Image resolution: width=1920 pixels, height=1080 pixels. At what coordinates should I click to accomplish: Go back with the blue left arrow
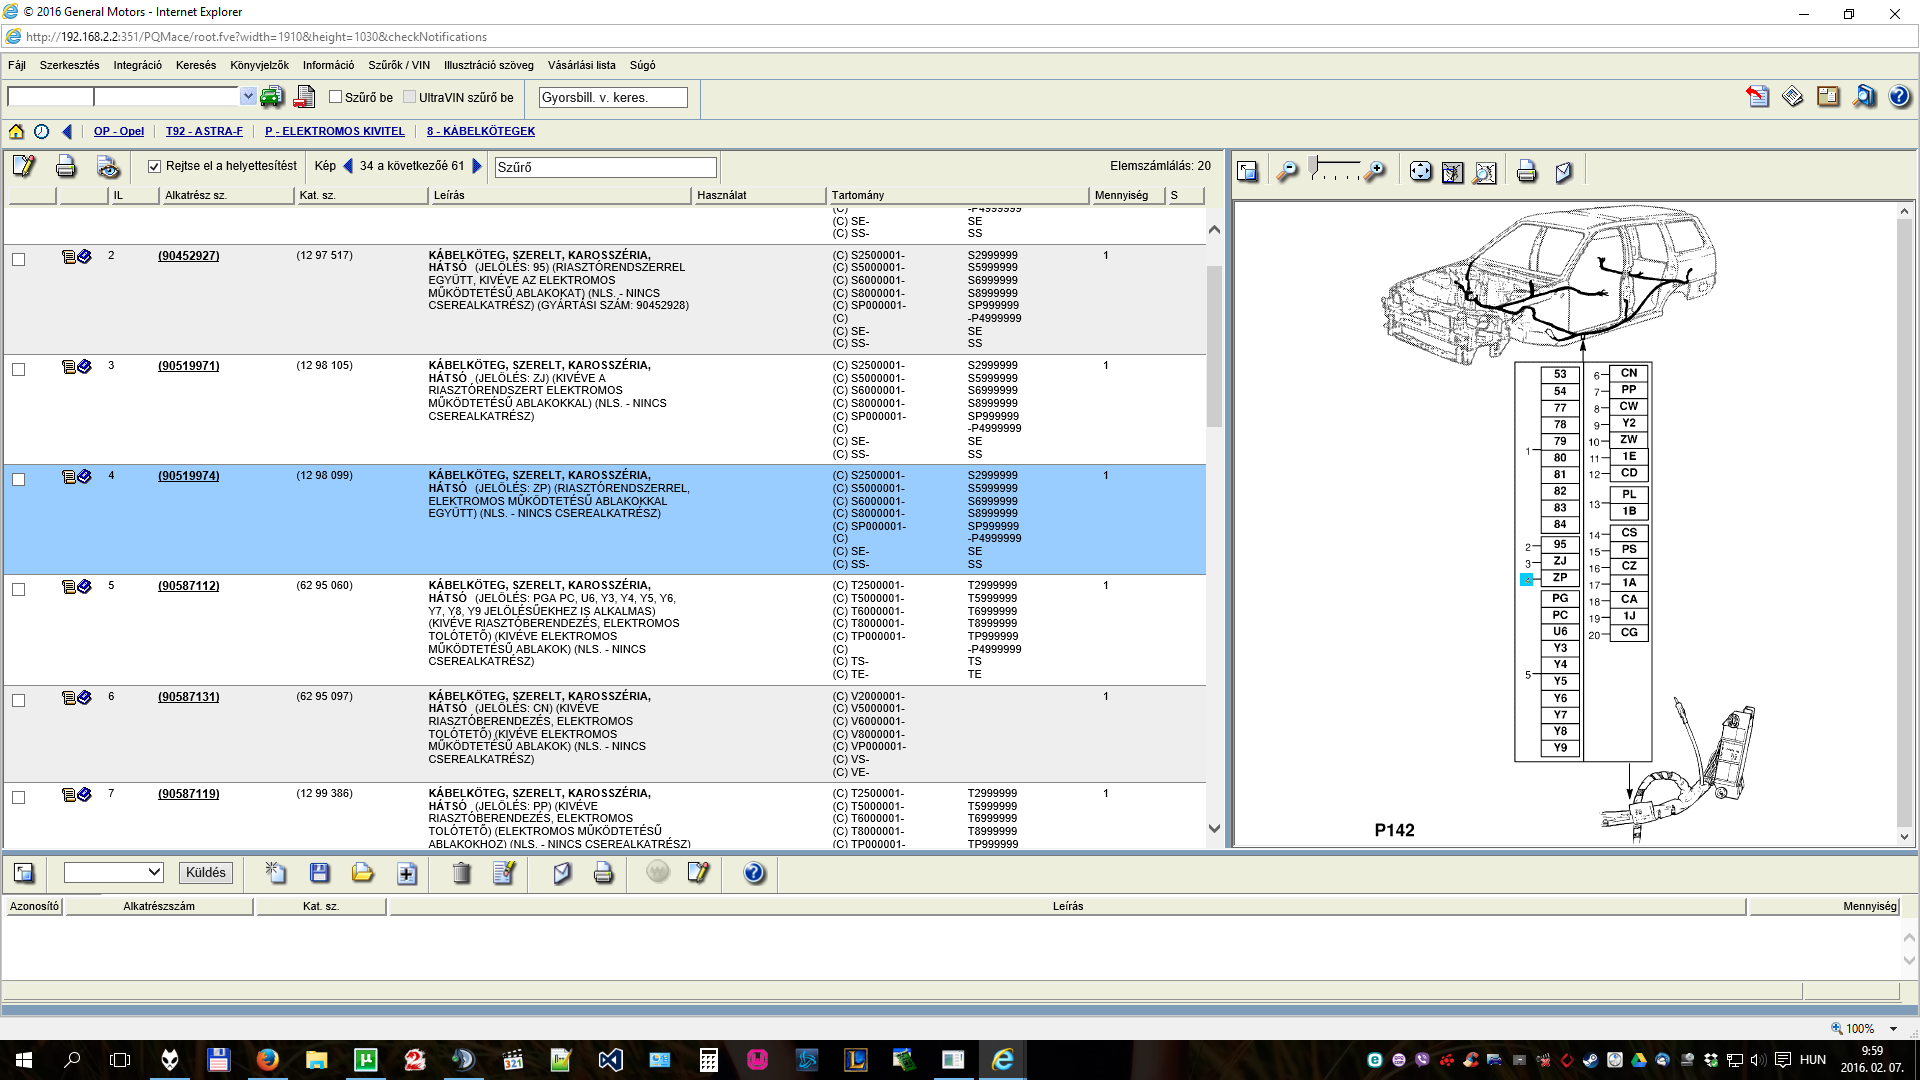67,131
